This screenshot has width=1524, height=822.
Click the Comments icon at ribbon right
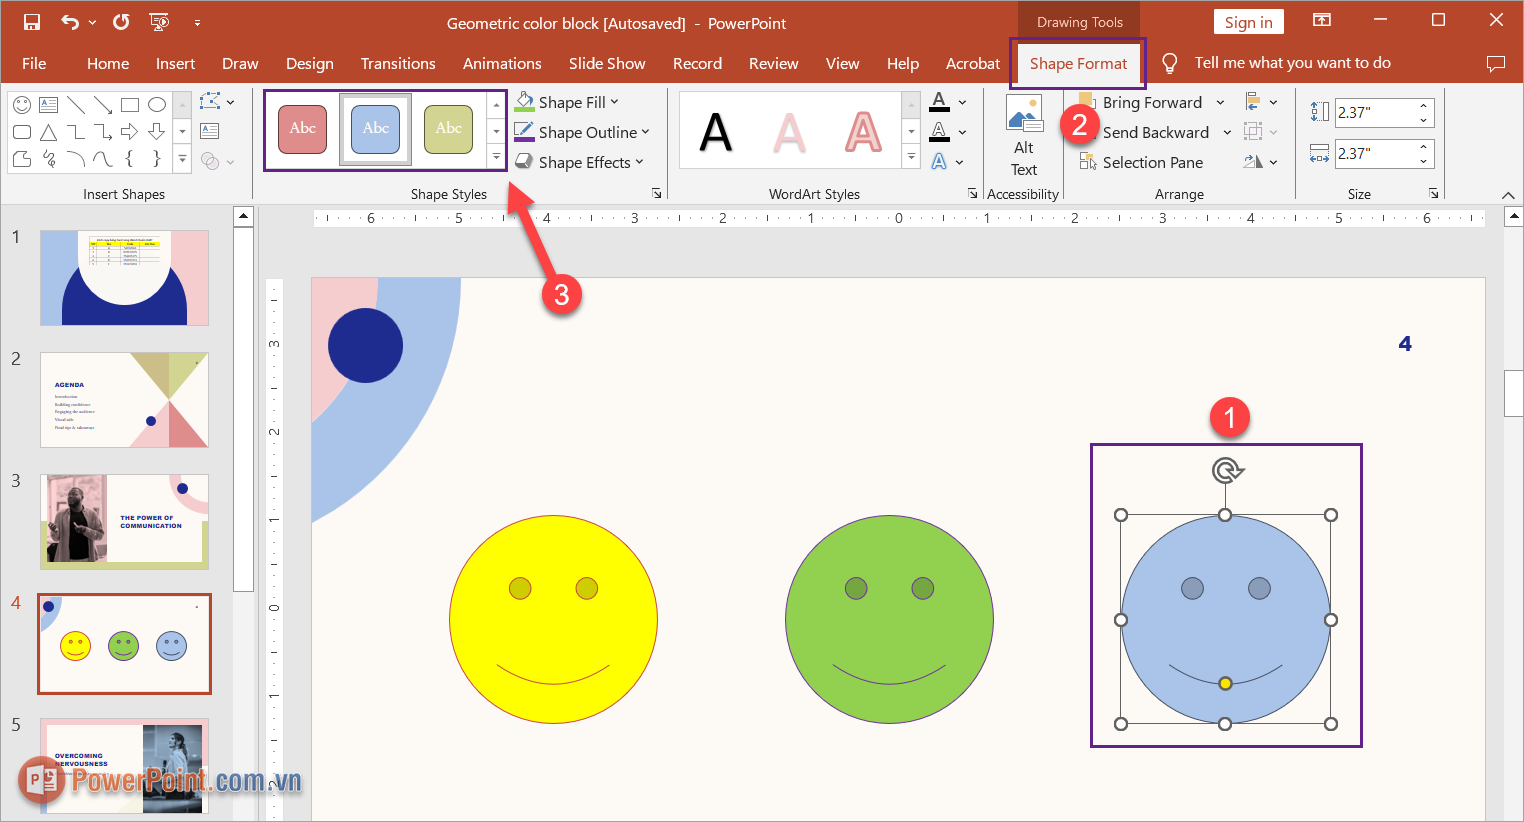tap(1496, 63)
